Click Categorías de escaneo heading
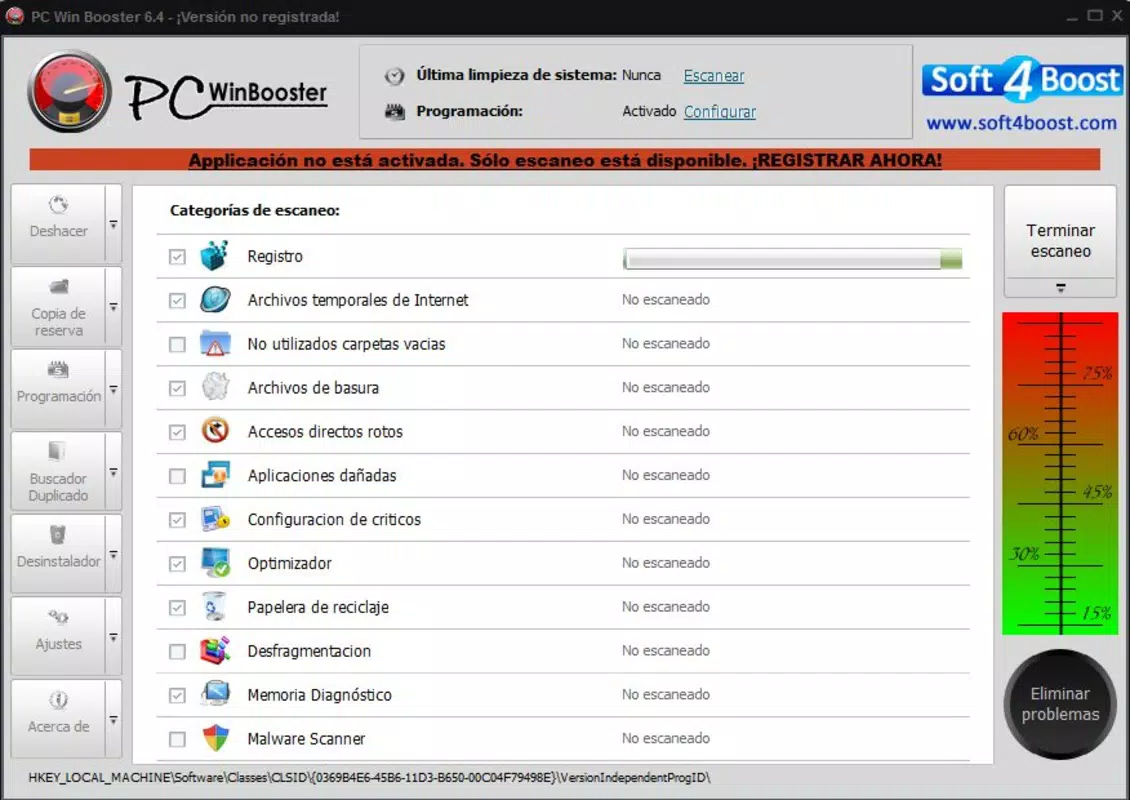 254,210
